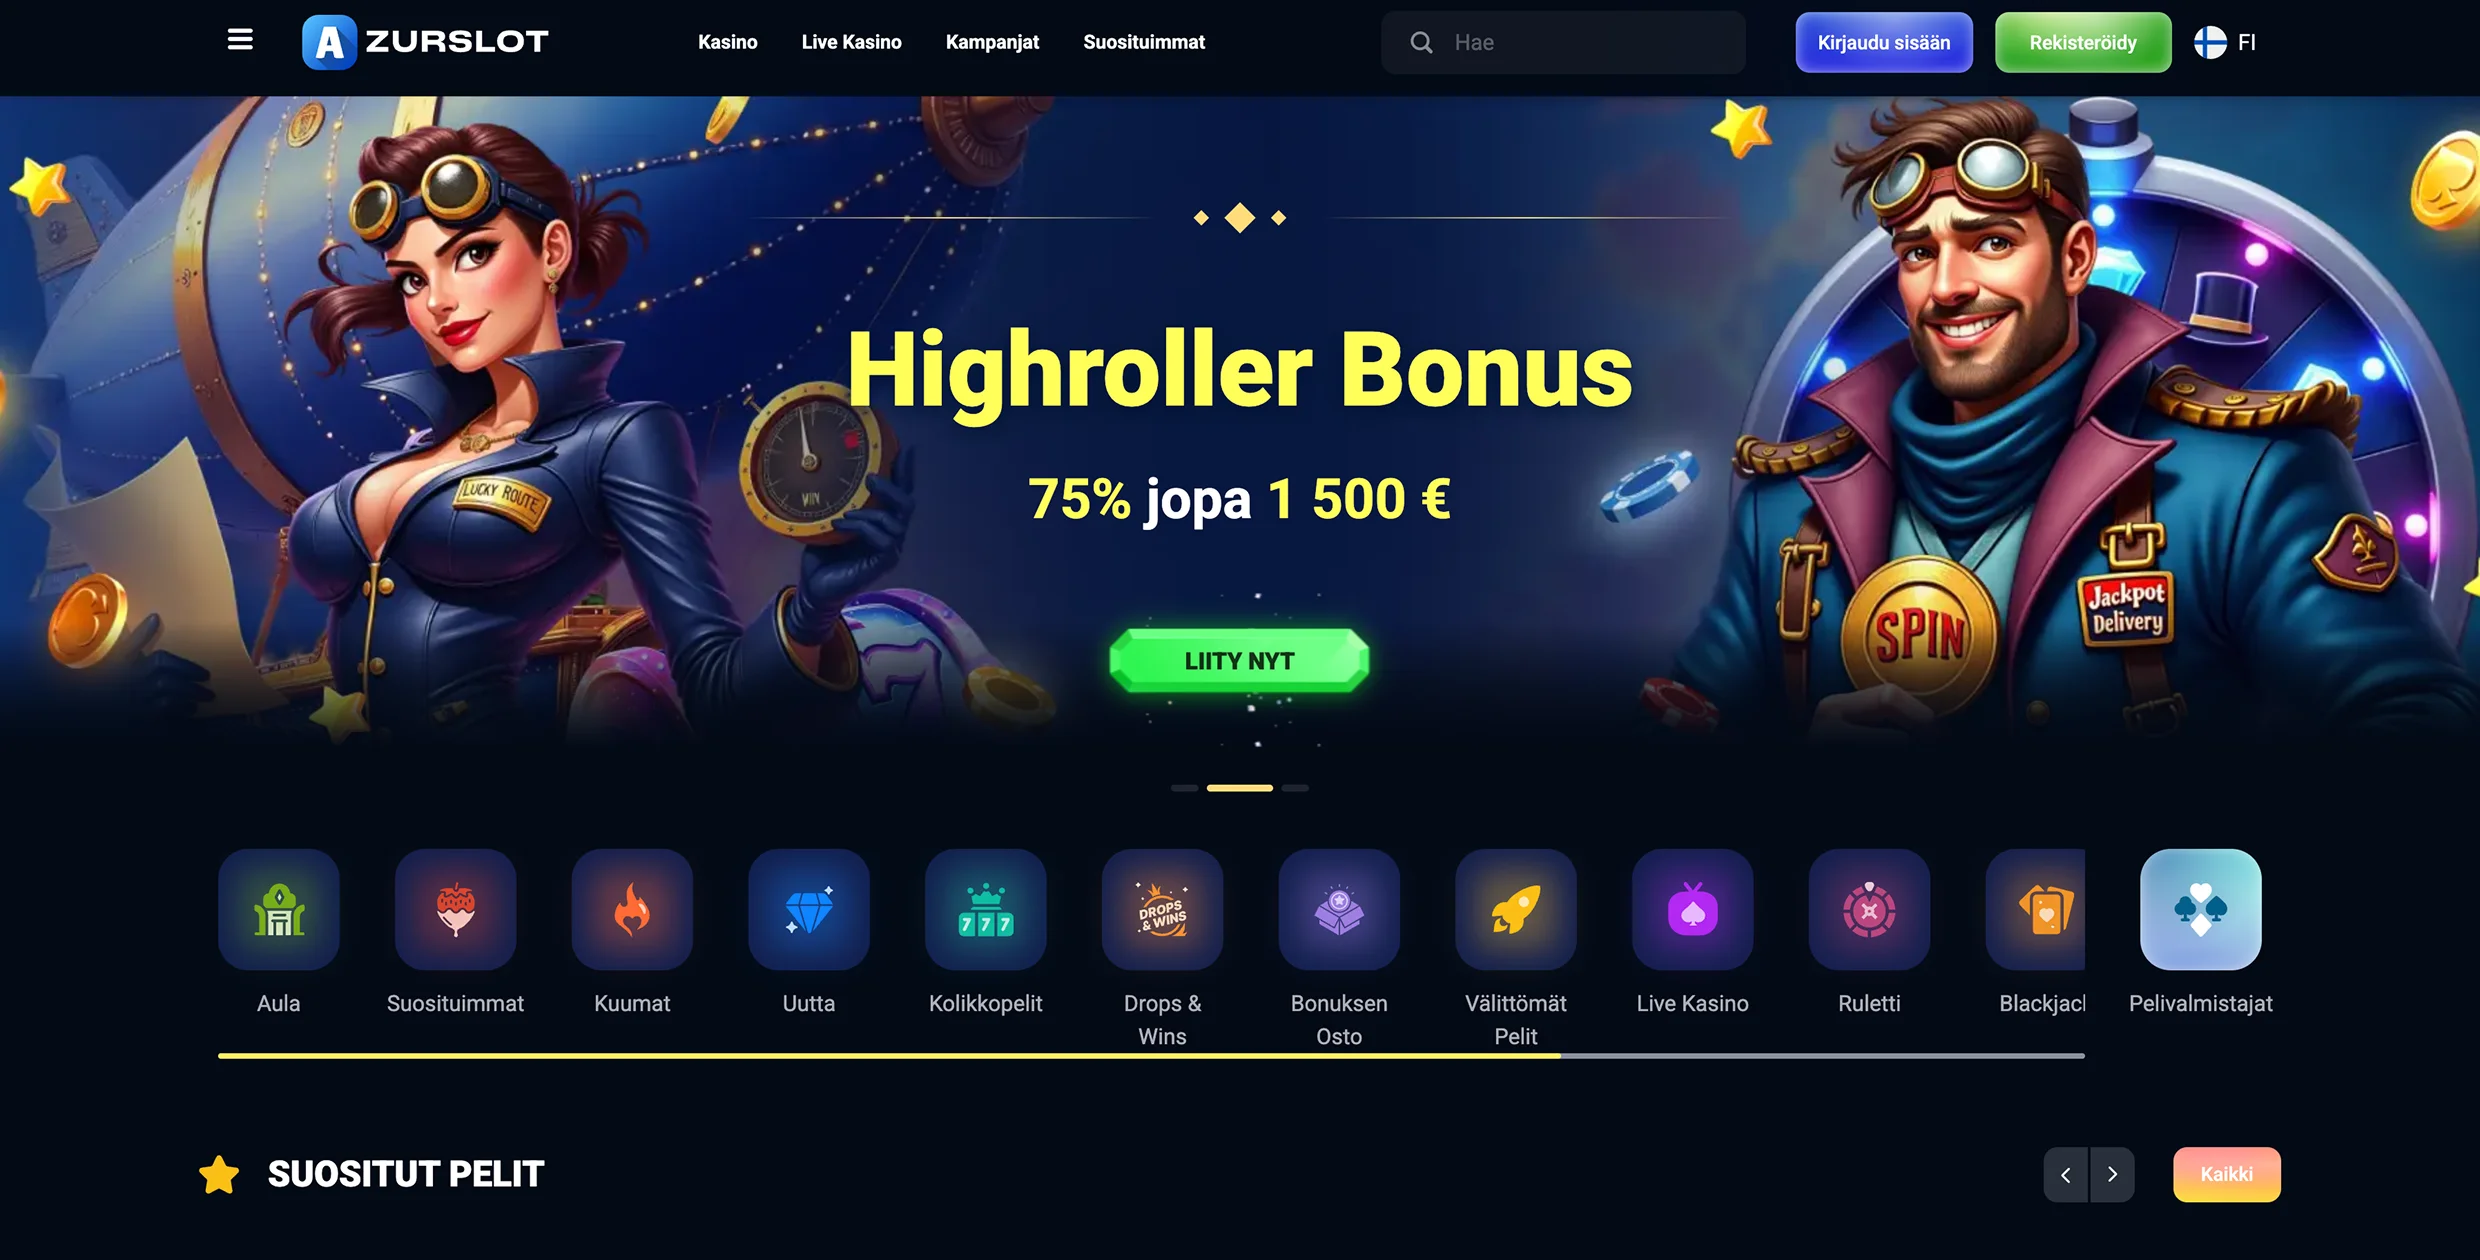The width and height of the screenshot is (2480, 1260).
Task: Switch to the third banner slide indicator
Action: [x=1295, y=788]
